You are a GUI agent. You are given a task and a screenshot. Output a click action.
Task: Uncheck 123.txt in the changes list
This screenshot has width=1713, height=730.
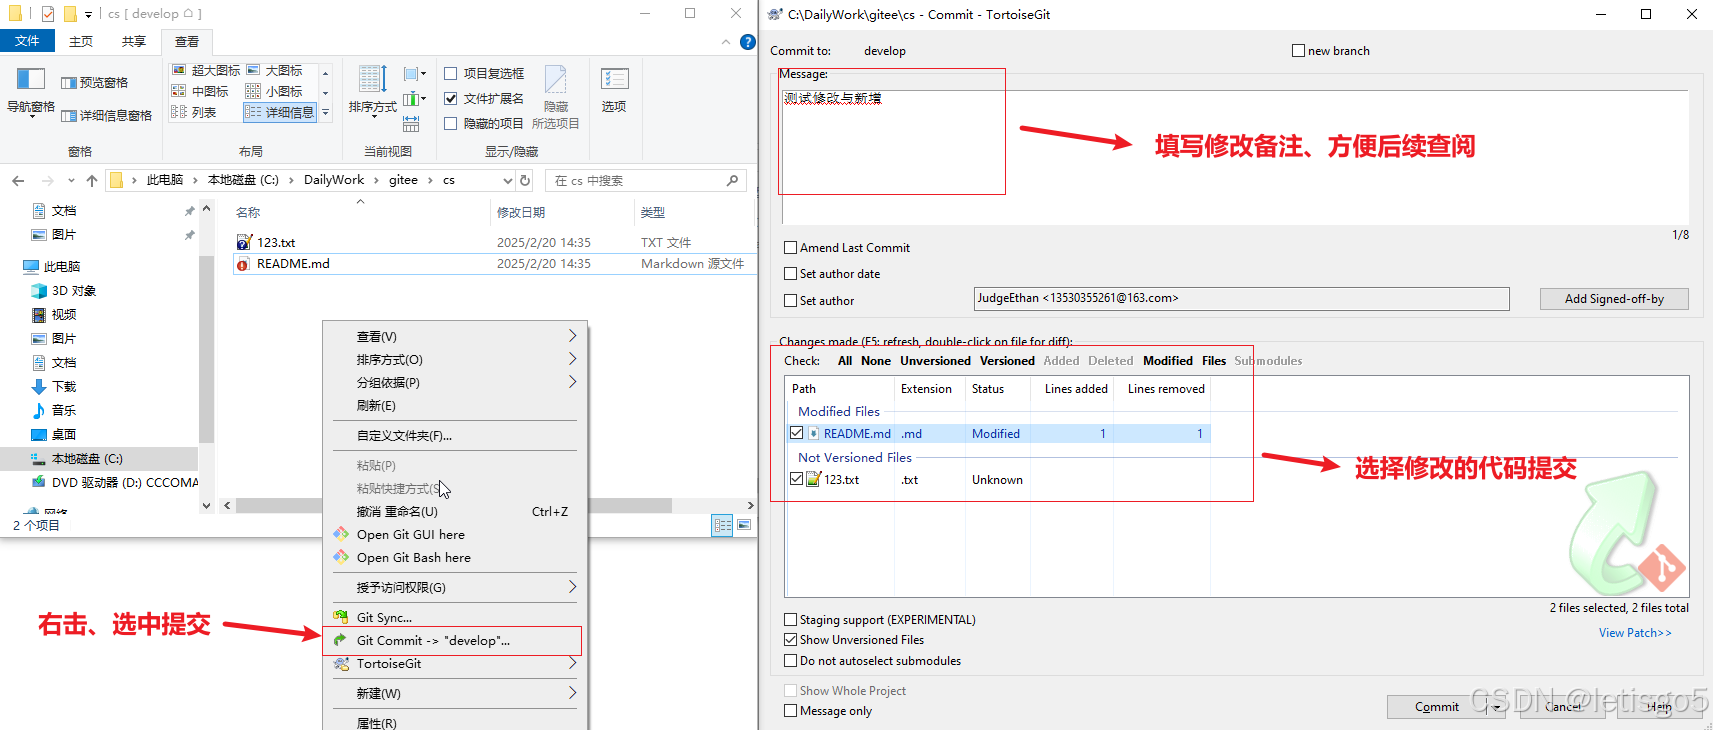point(797,479)
